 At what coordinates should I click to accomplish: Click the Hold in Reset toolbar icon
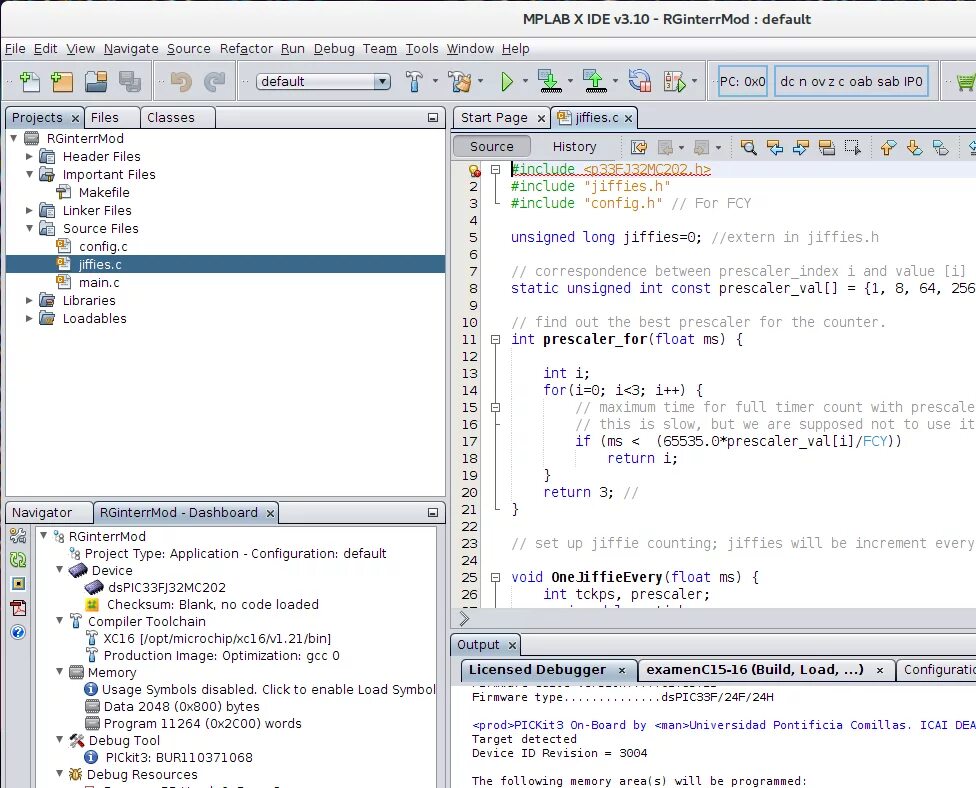[640, 81]
